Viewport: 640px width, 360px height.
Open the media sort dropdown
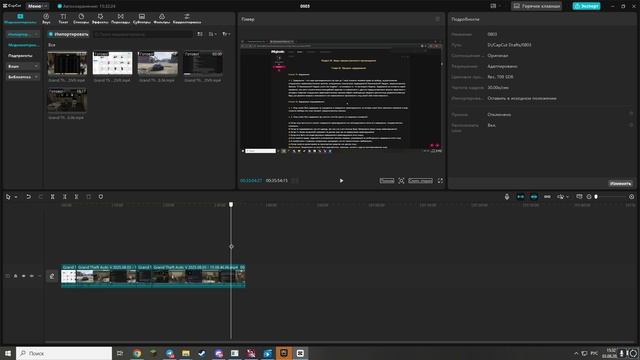tap(213, 34)
